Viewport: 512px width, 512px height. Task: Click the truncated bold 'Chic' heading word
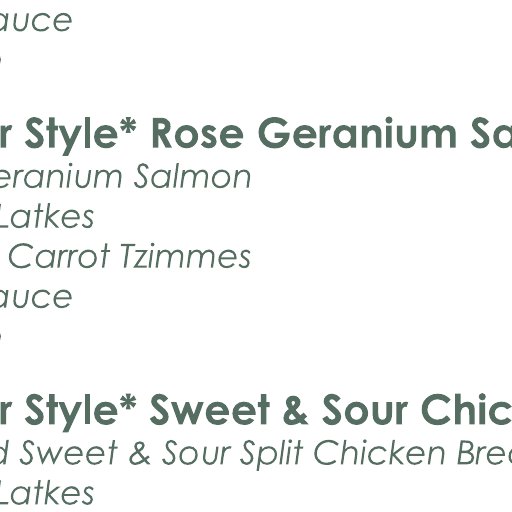(467, 409)
